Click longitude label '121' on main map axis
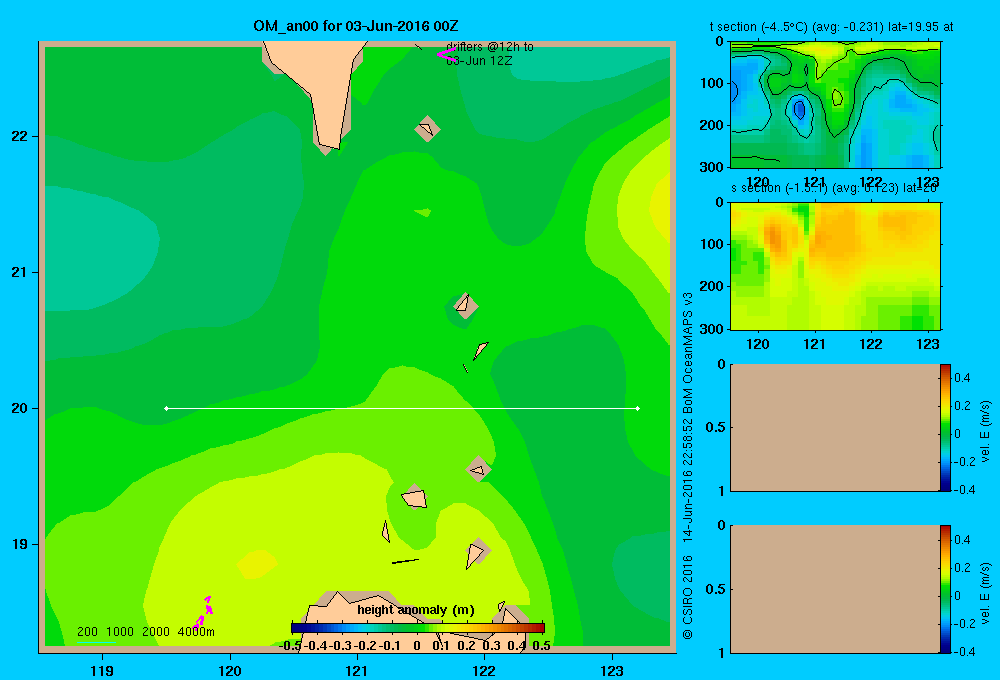This screenshot has width=1000, height=680. (357, 670)
